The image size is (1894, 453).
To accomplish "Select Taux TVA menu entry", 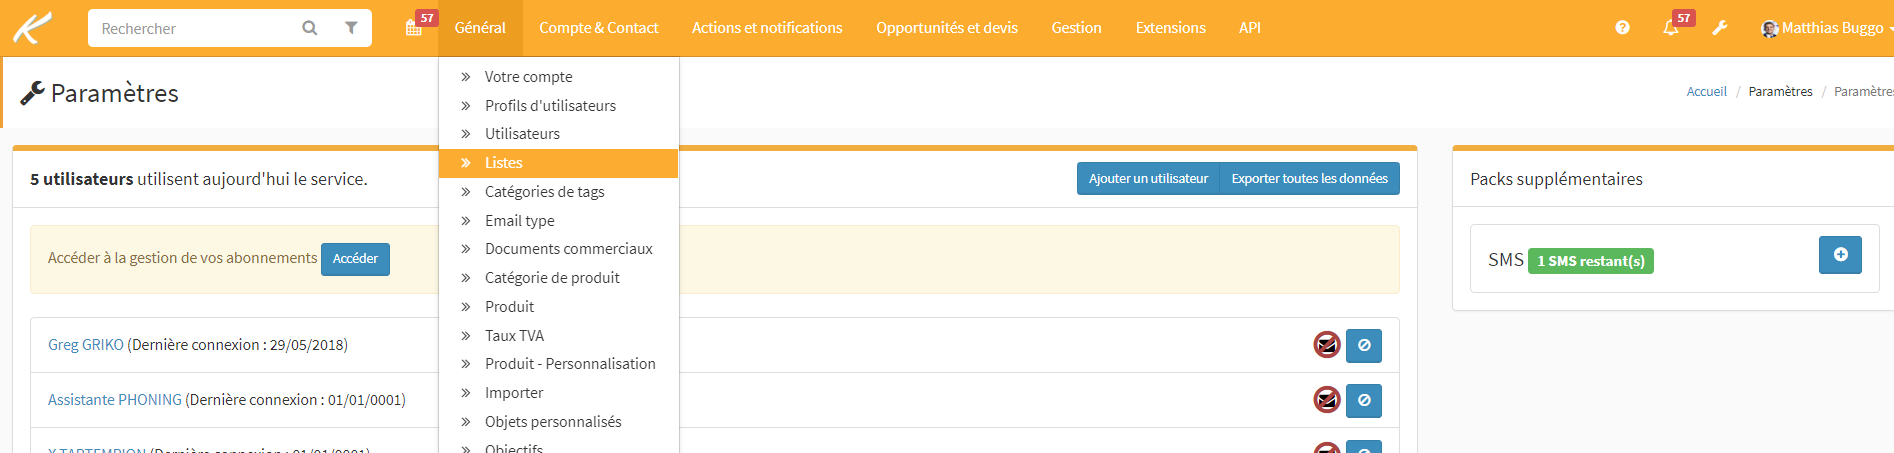I will click(x=558, y=335).
